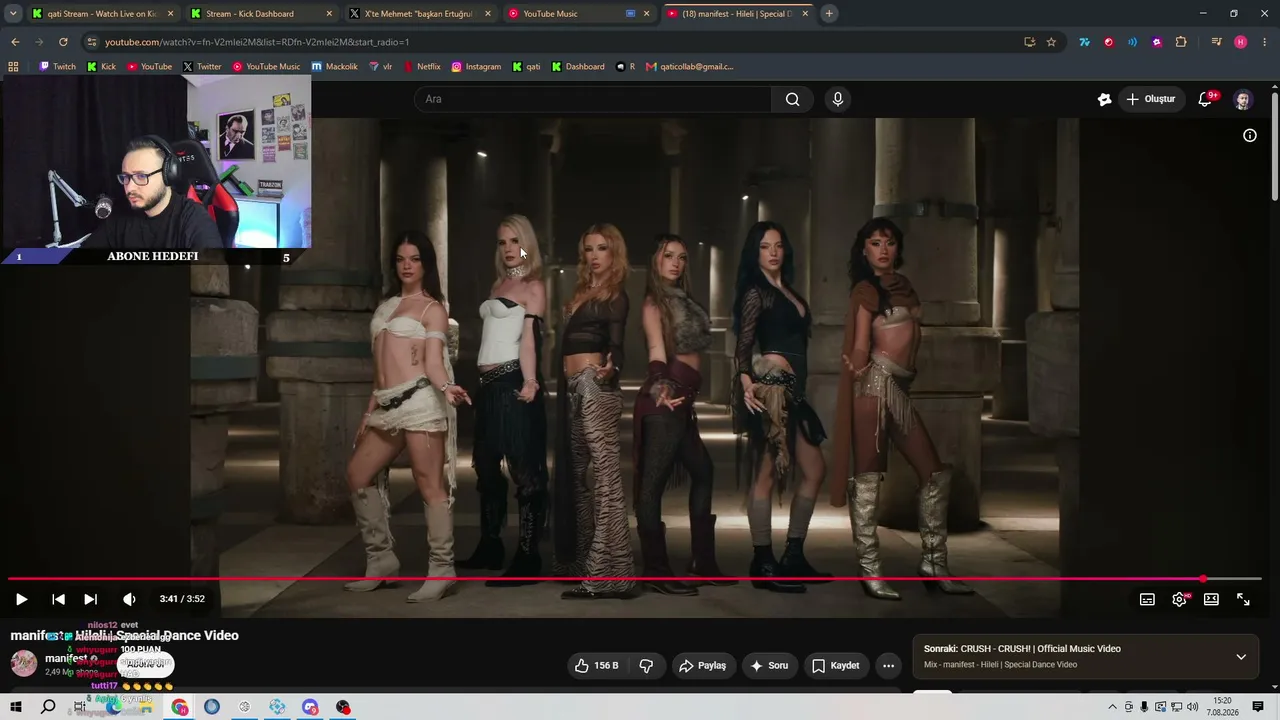Save video with the Kaydet button
1280x720 pixels.
(835, 665)
